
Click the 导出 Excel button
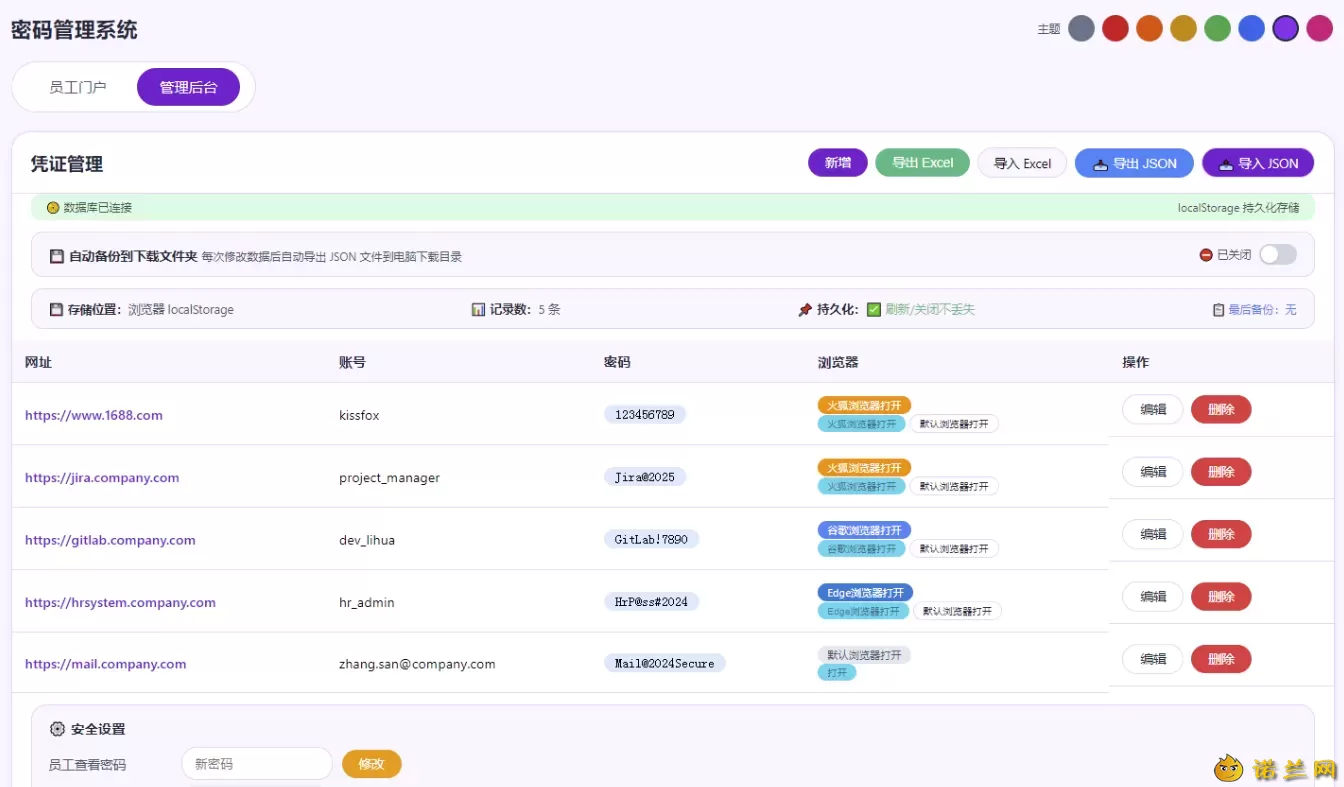point(922,163)
